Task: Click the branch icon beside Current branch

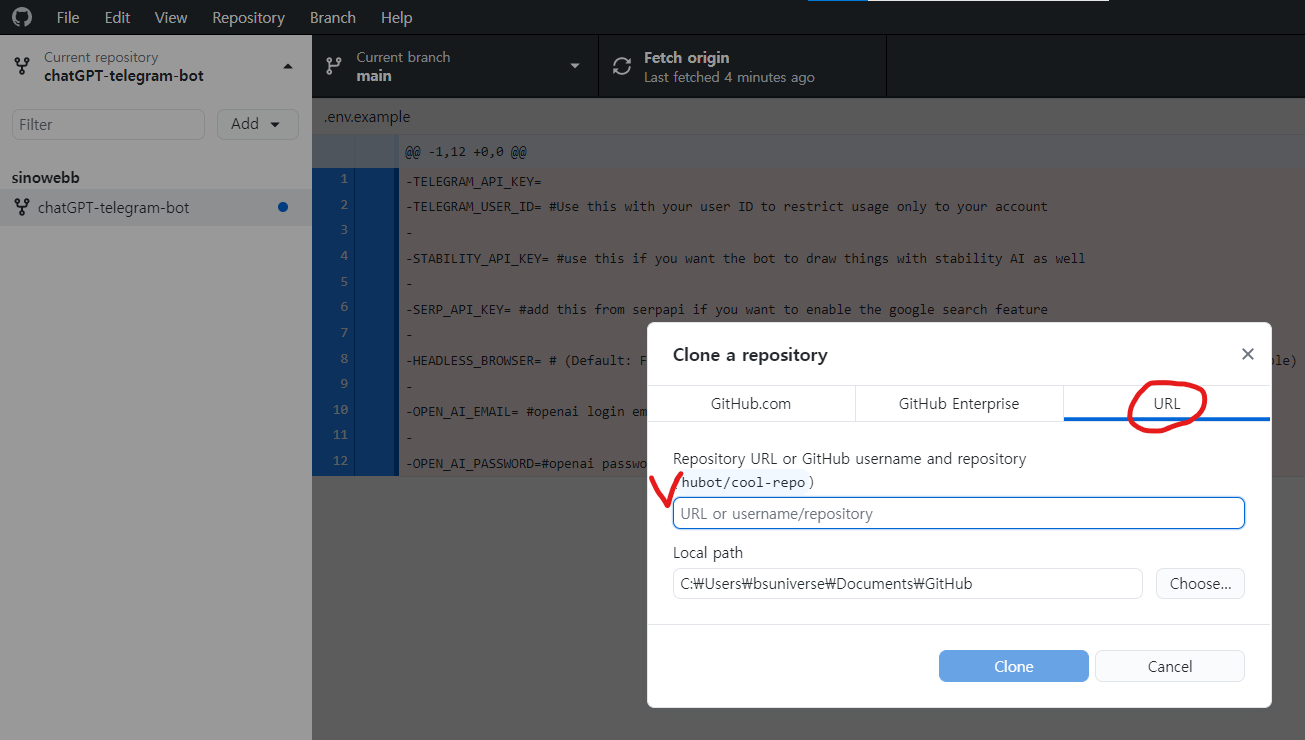Action: point(334,67)
